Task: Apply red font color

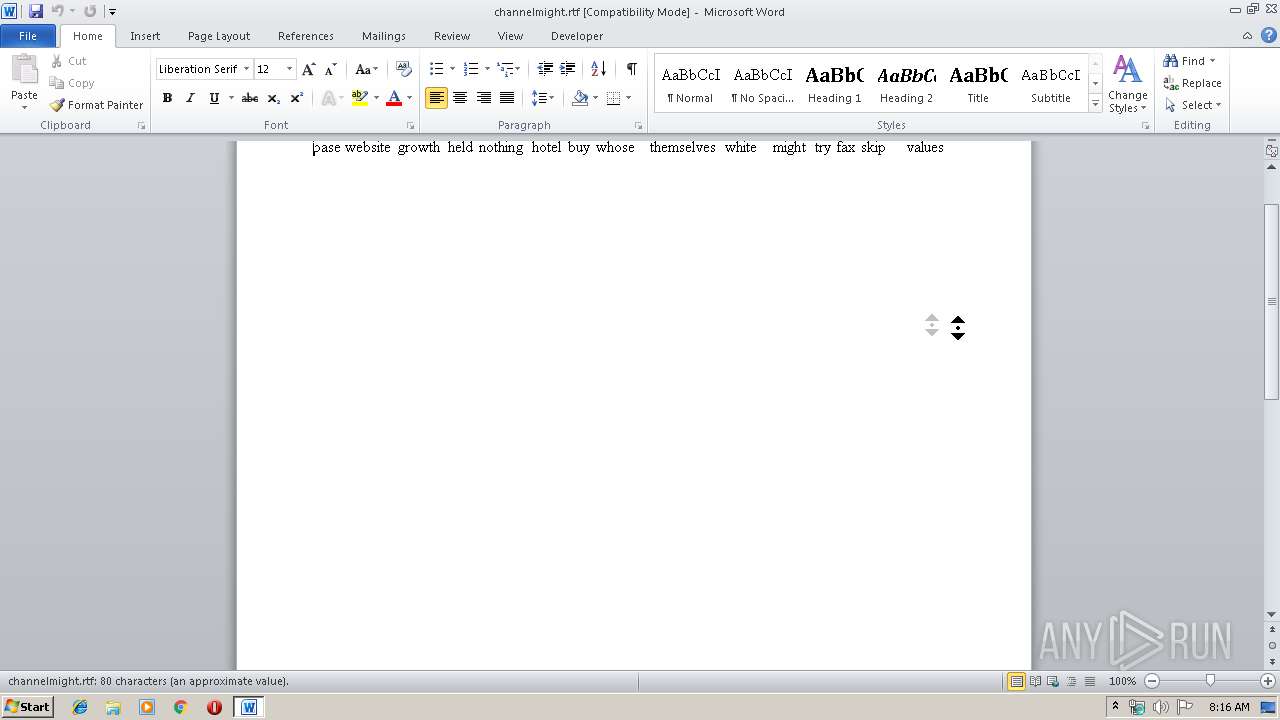Action: click(x=394, y=98)
